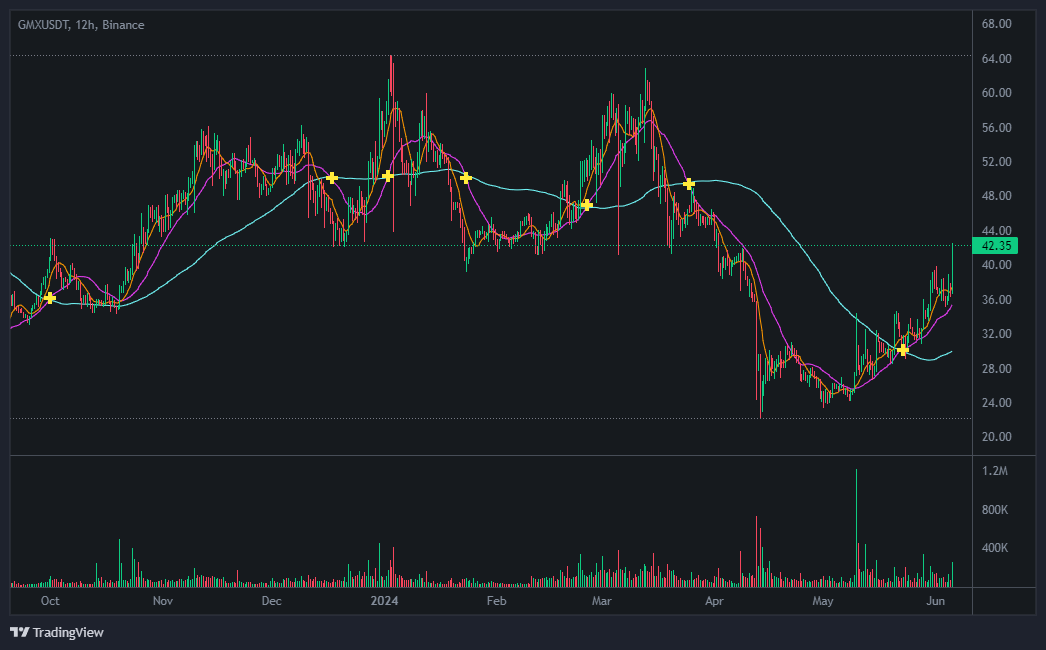Click the yellow cross marker above the 2024 label
Image resolution: width=1046 pixels, height=650 pixels.
tap(387, 177)
